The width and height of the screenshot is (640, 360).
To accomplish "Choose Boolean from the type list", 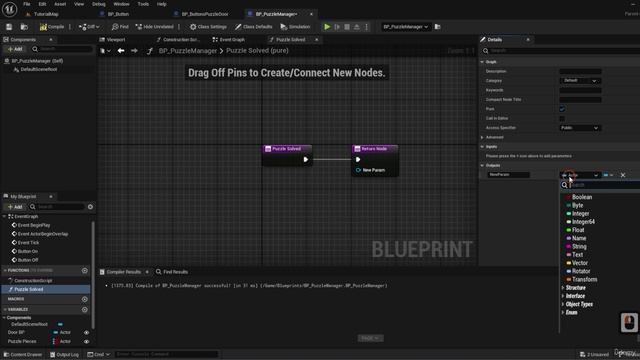I will point(582,197).
